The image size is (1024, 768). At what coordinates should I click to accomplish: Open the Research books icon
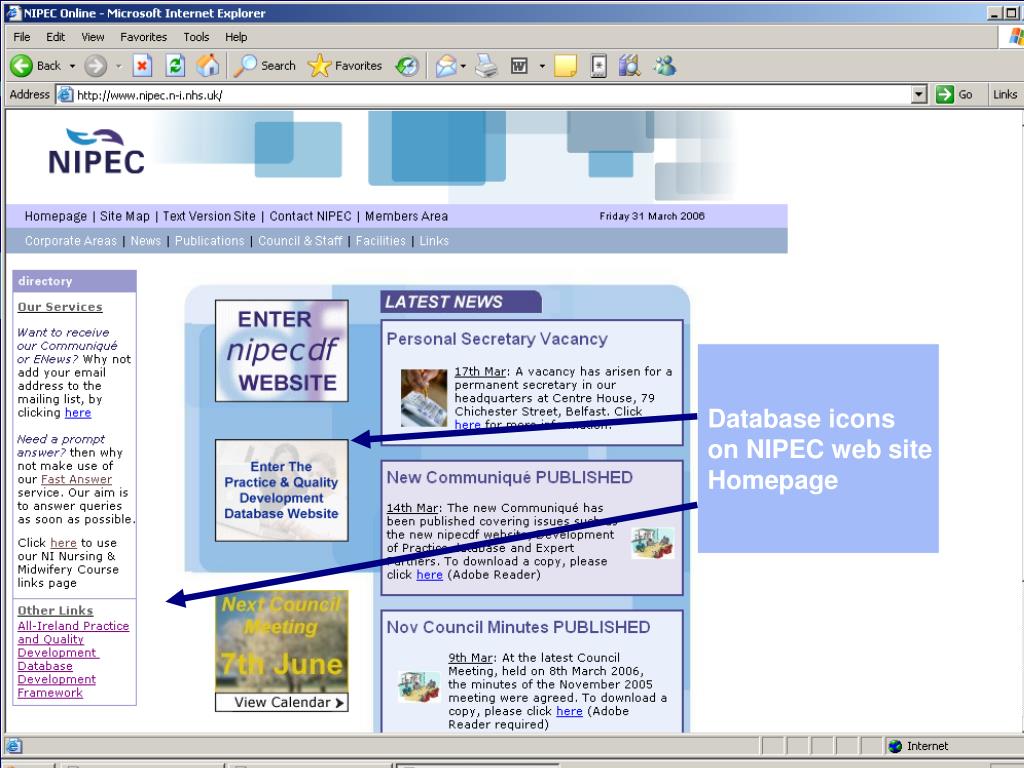pyautogui.click(x=630, y=65)
